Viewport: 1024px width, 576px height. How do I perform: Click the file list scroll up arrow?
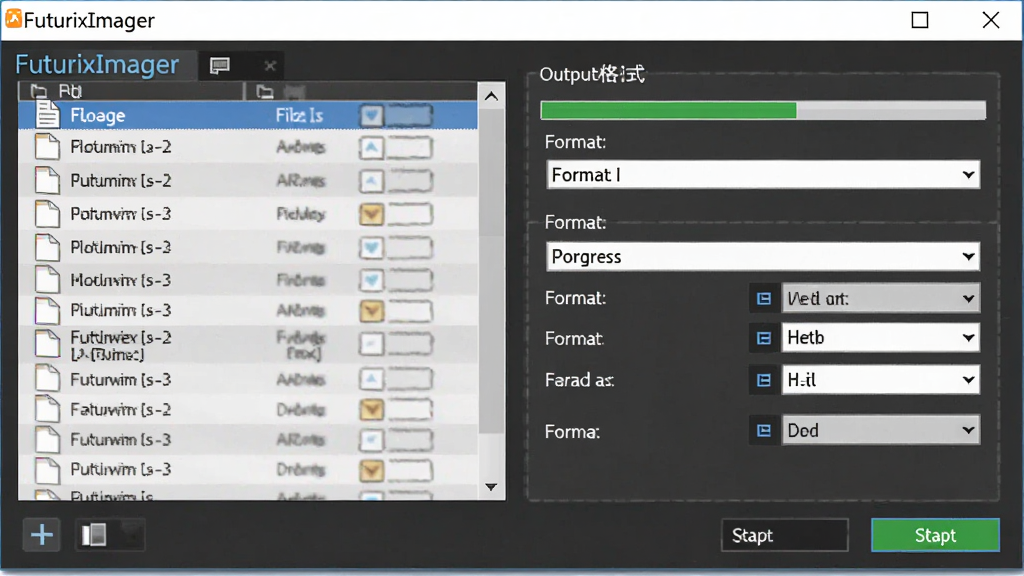click(x=492, y=97)
